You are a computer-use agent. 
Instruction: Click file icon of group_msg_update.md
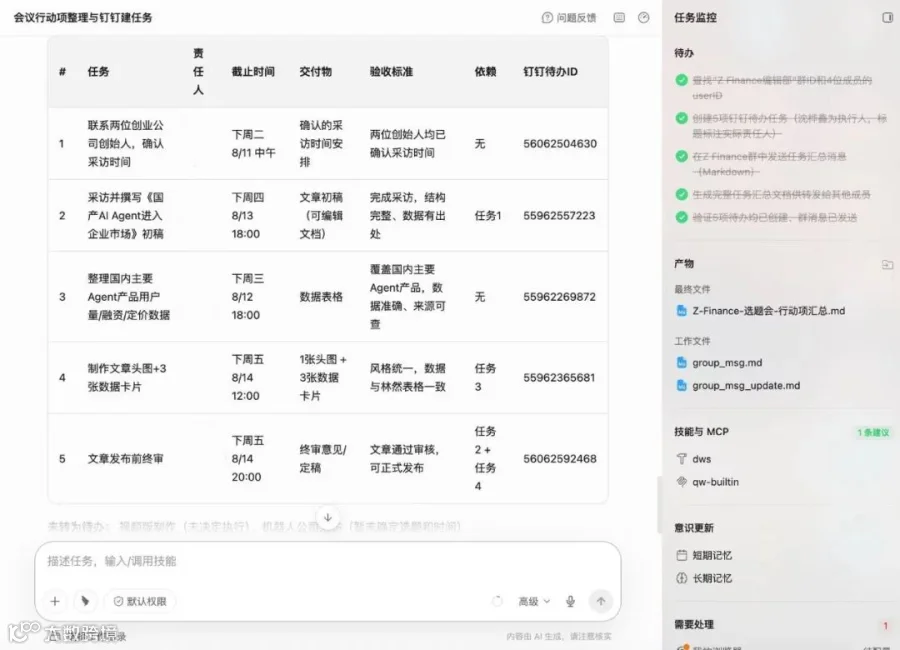tap(681, 386)
